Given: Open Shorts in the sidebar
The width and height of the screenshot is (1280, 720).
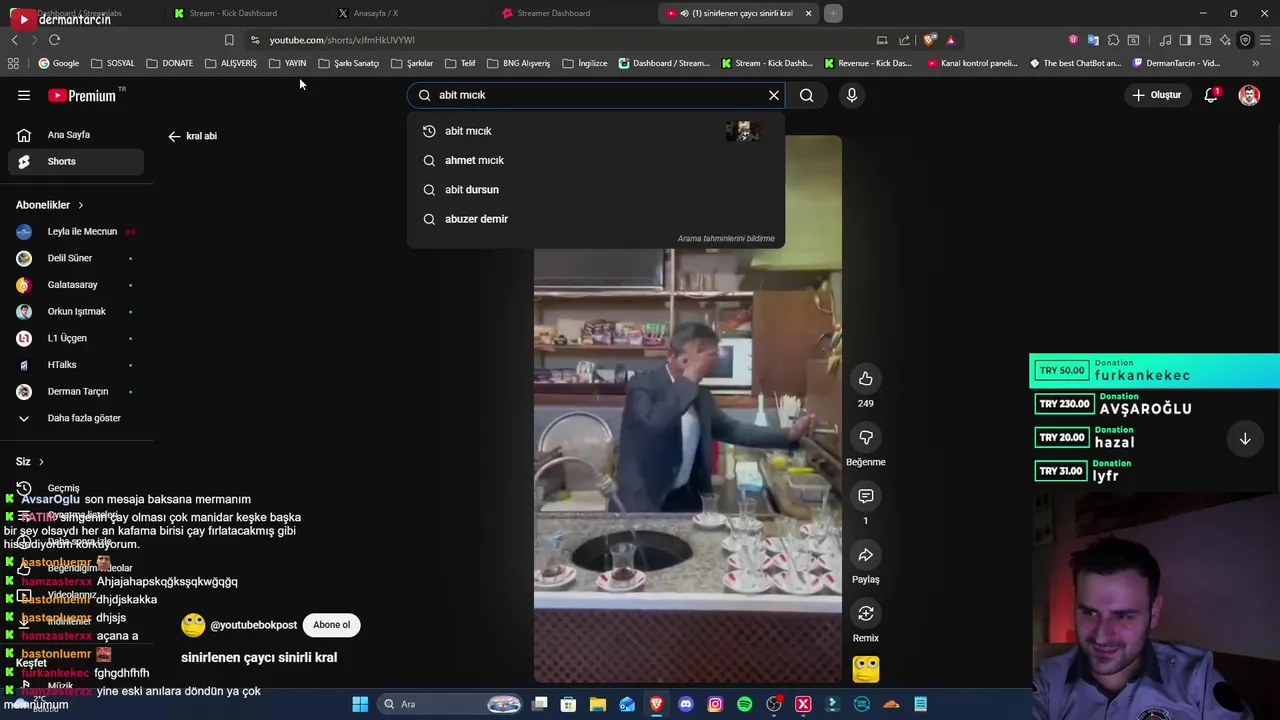Looking at the screenshot, I should (76, 161).
